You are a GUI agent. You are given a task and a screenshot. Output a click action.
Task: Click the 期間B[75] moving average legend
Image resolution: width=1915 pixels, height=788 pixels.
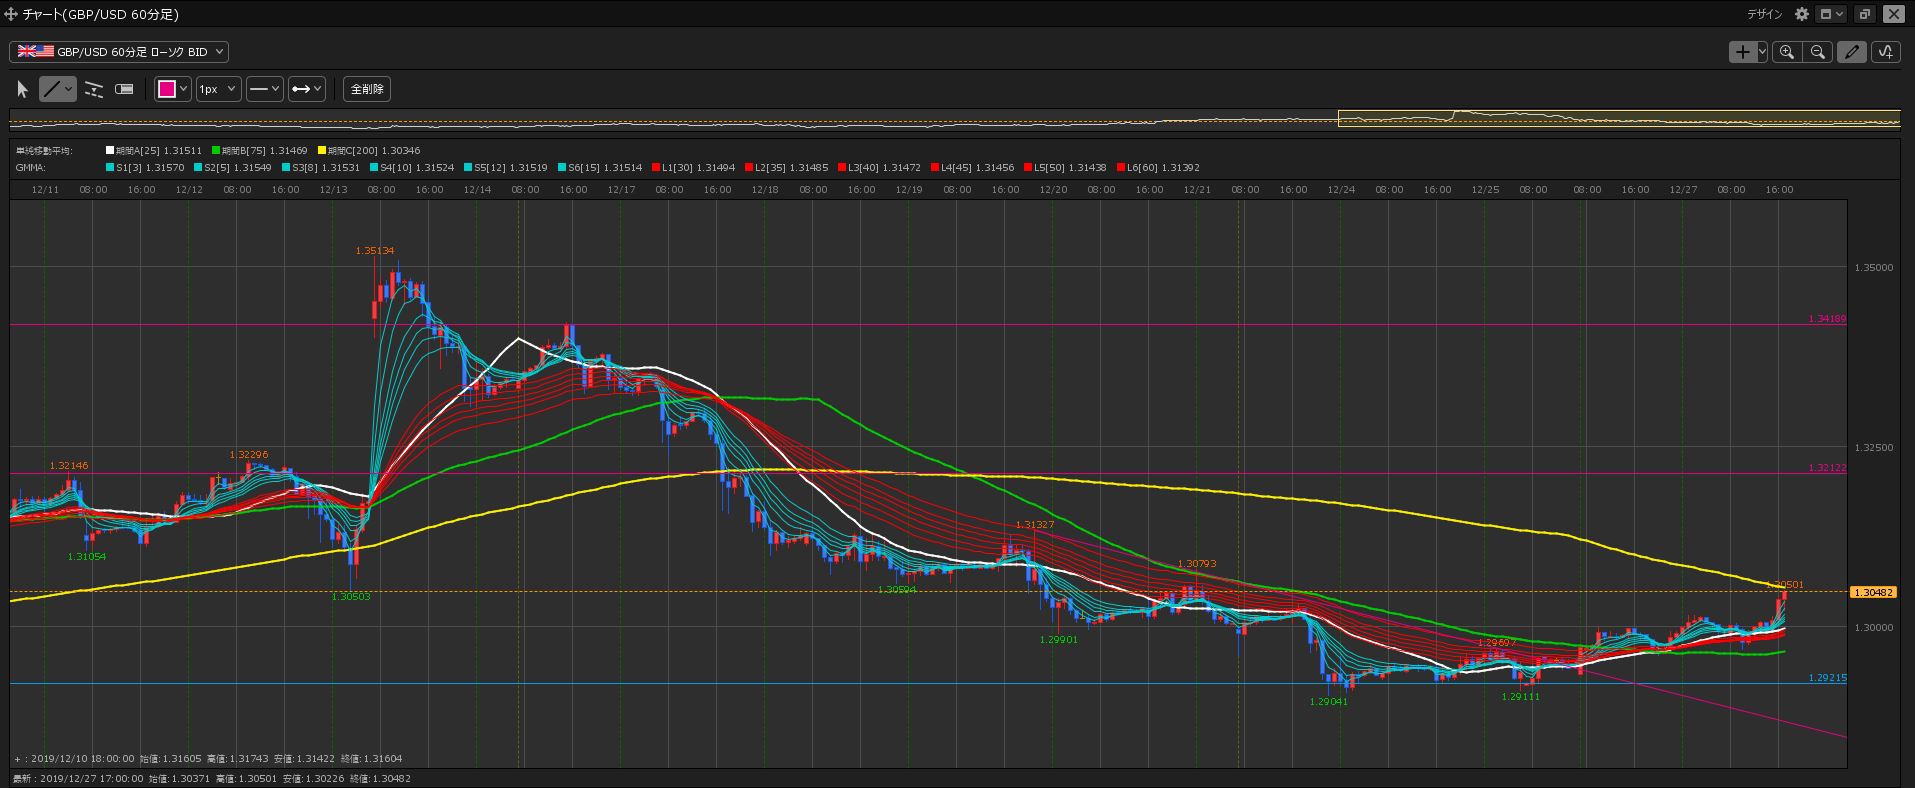click(260, 150)
